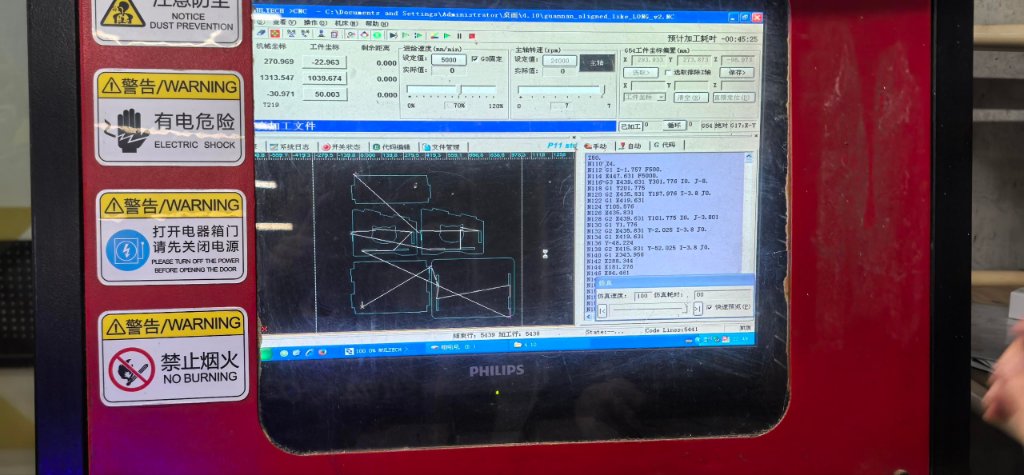This screenshot has width=1024, height=475.
Task: Switch to the 文件管理 tab
Action: tap(441, 147)
